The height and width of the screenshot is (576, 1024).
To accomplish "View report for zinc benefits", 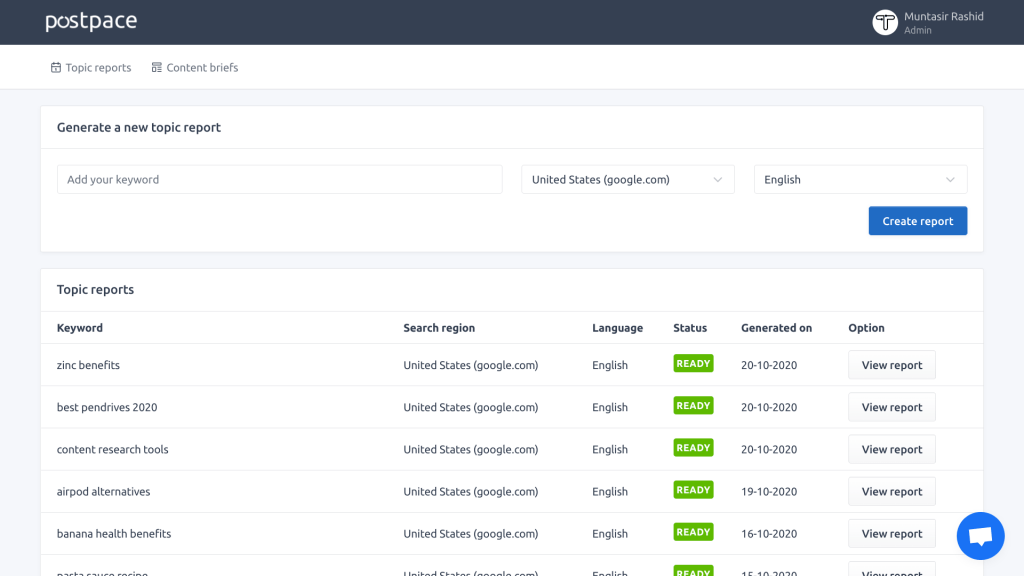I will coord(891,365).
